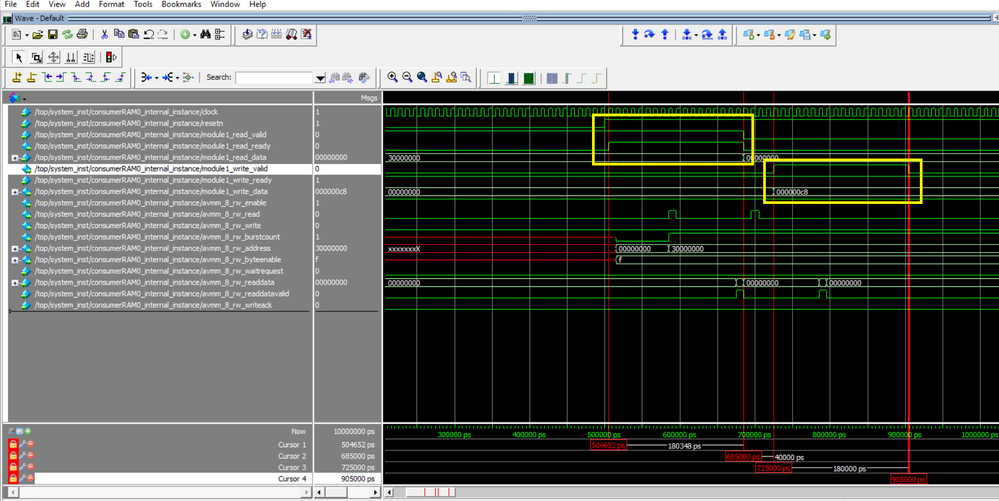Toggle the lock on Cursor 1
The height and width of the screenshot is (501, 999).
(13, 444)
